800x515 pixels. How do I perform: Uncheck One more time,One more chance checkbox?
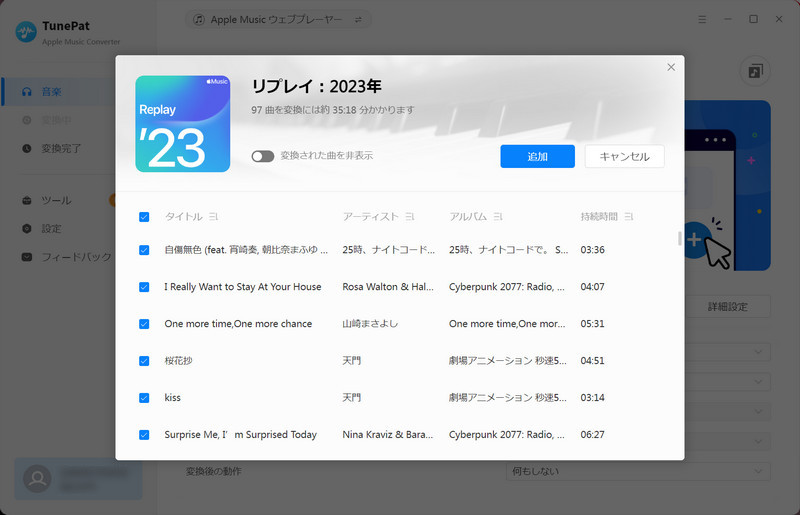point(144,324)
